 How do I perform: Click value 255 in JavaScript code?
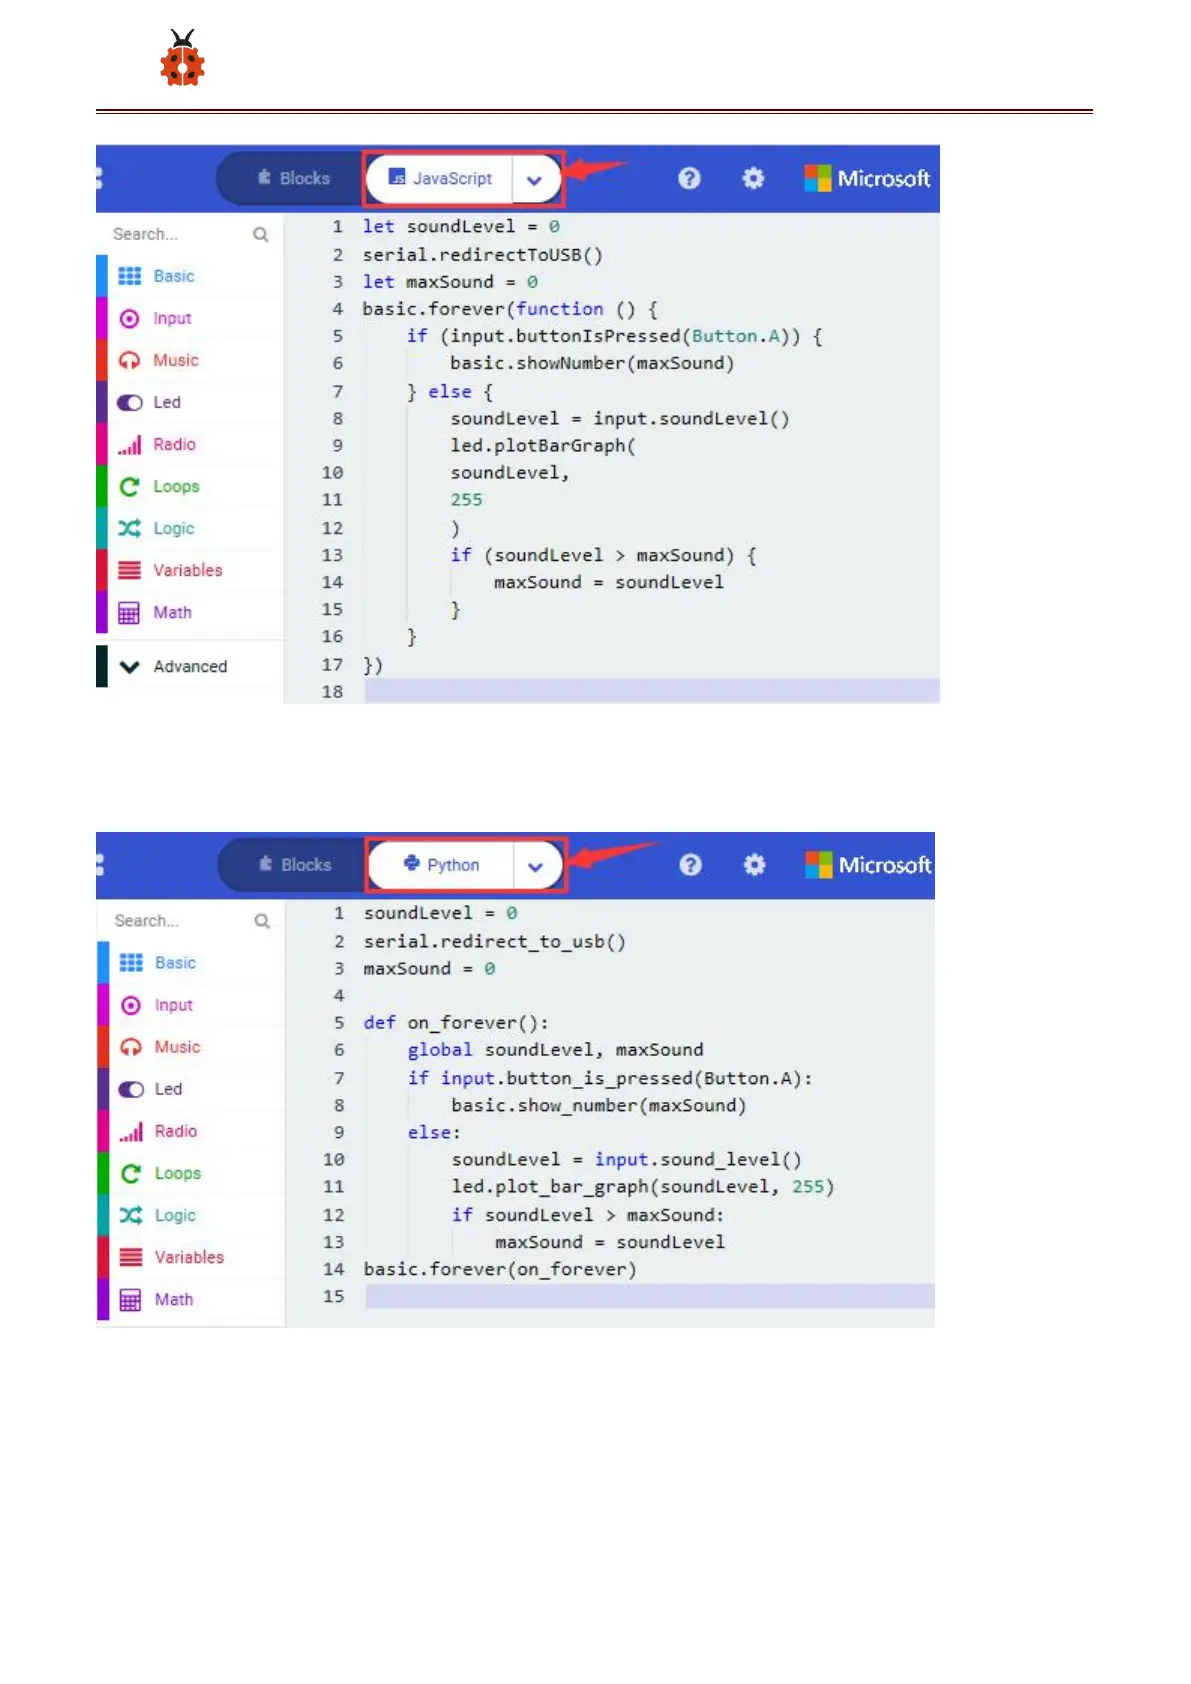coord(466,500)
